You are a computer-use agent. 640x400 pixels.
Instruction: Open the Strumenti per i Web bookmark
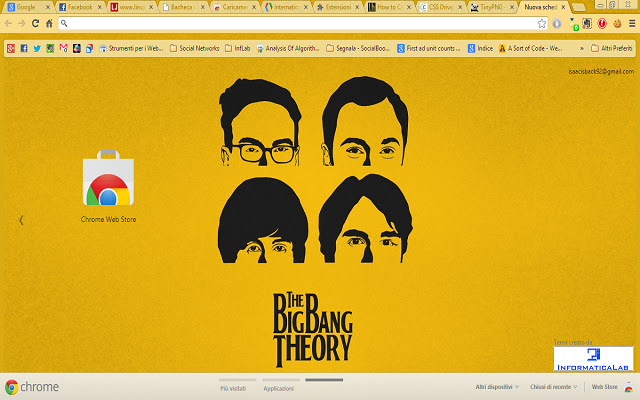pos(131,49)
